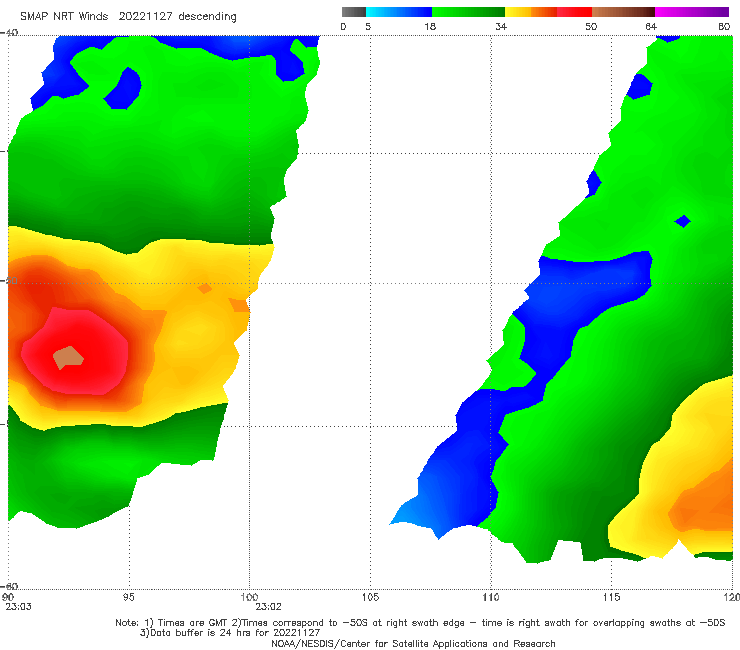The width and height of the screenshot is (740, 650).
Task: Click longitude axis label '115'
Action: (x=612, y=597)
